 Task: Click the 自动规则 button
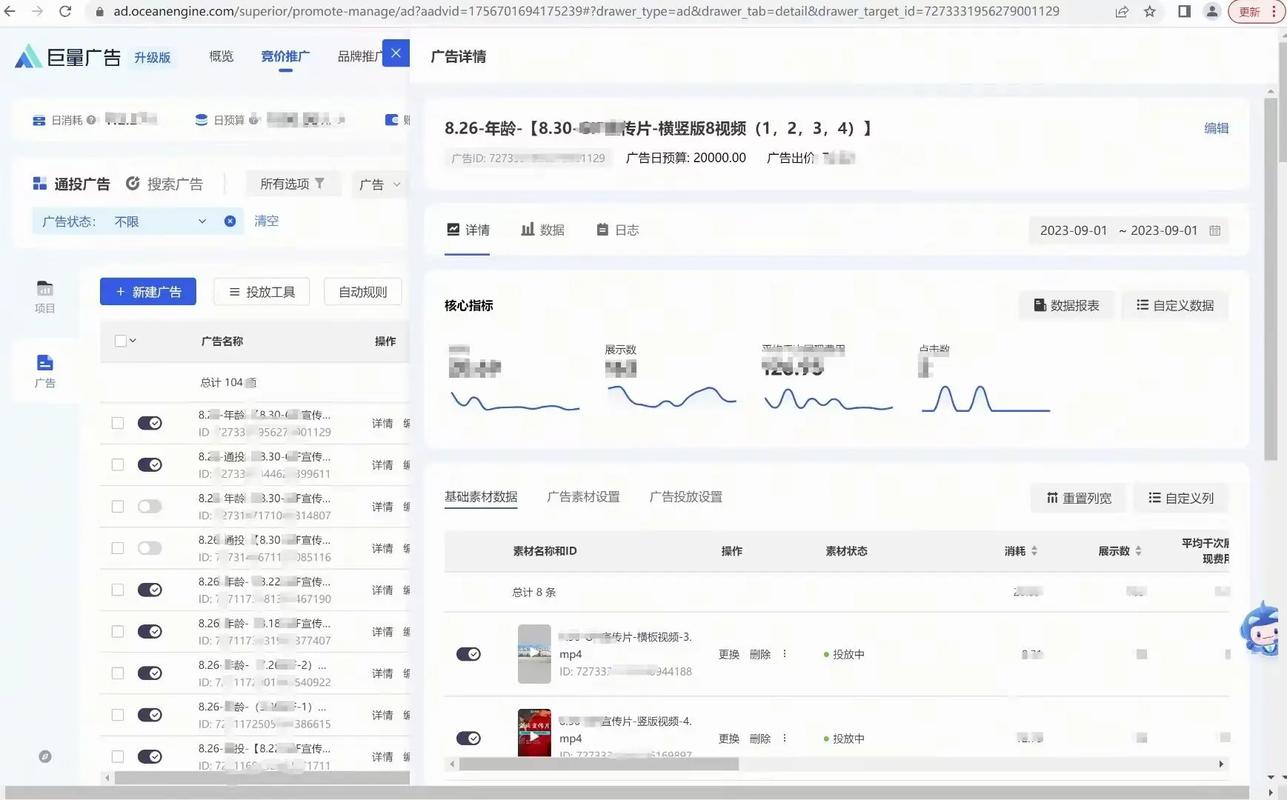coord(363,292)
